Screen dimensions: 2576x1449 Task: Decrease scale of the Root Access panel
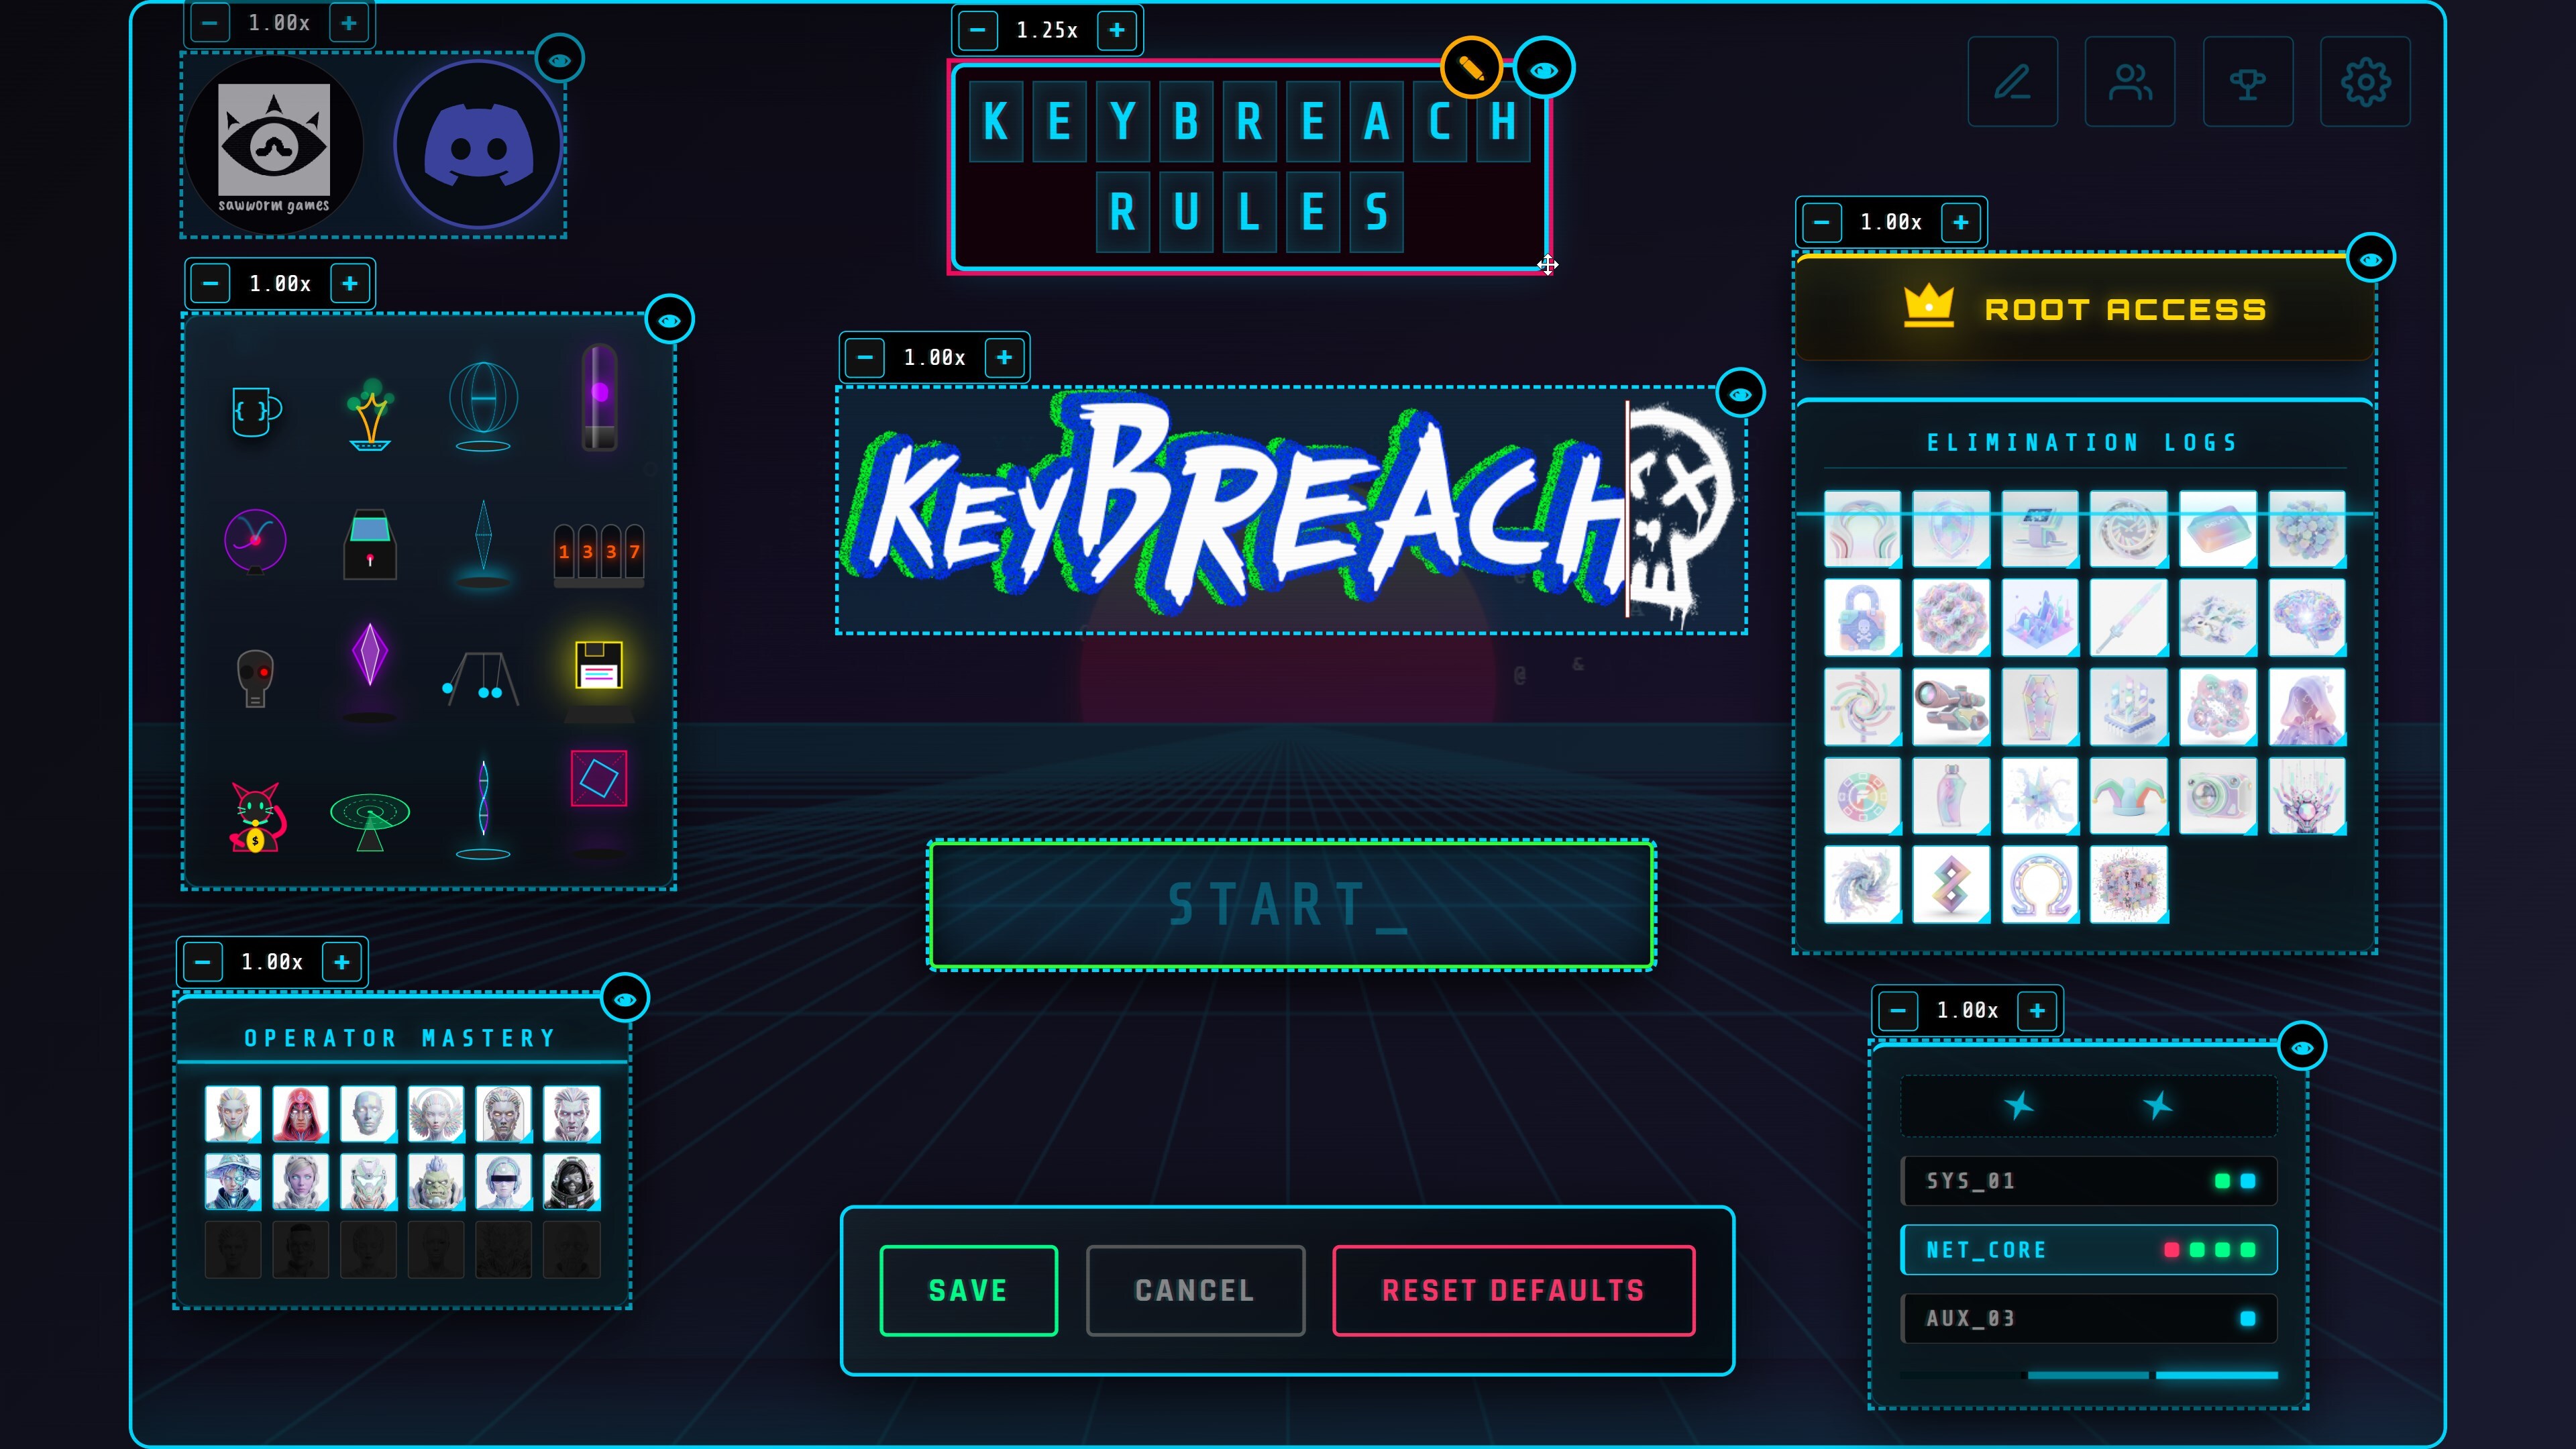(1821, 222)
